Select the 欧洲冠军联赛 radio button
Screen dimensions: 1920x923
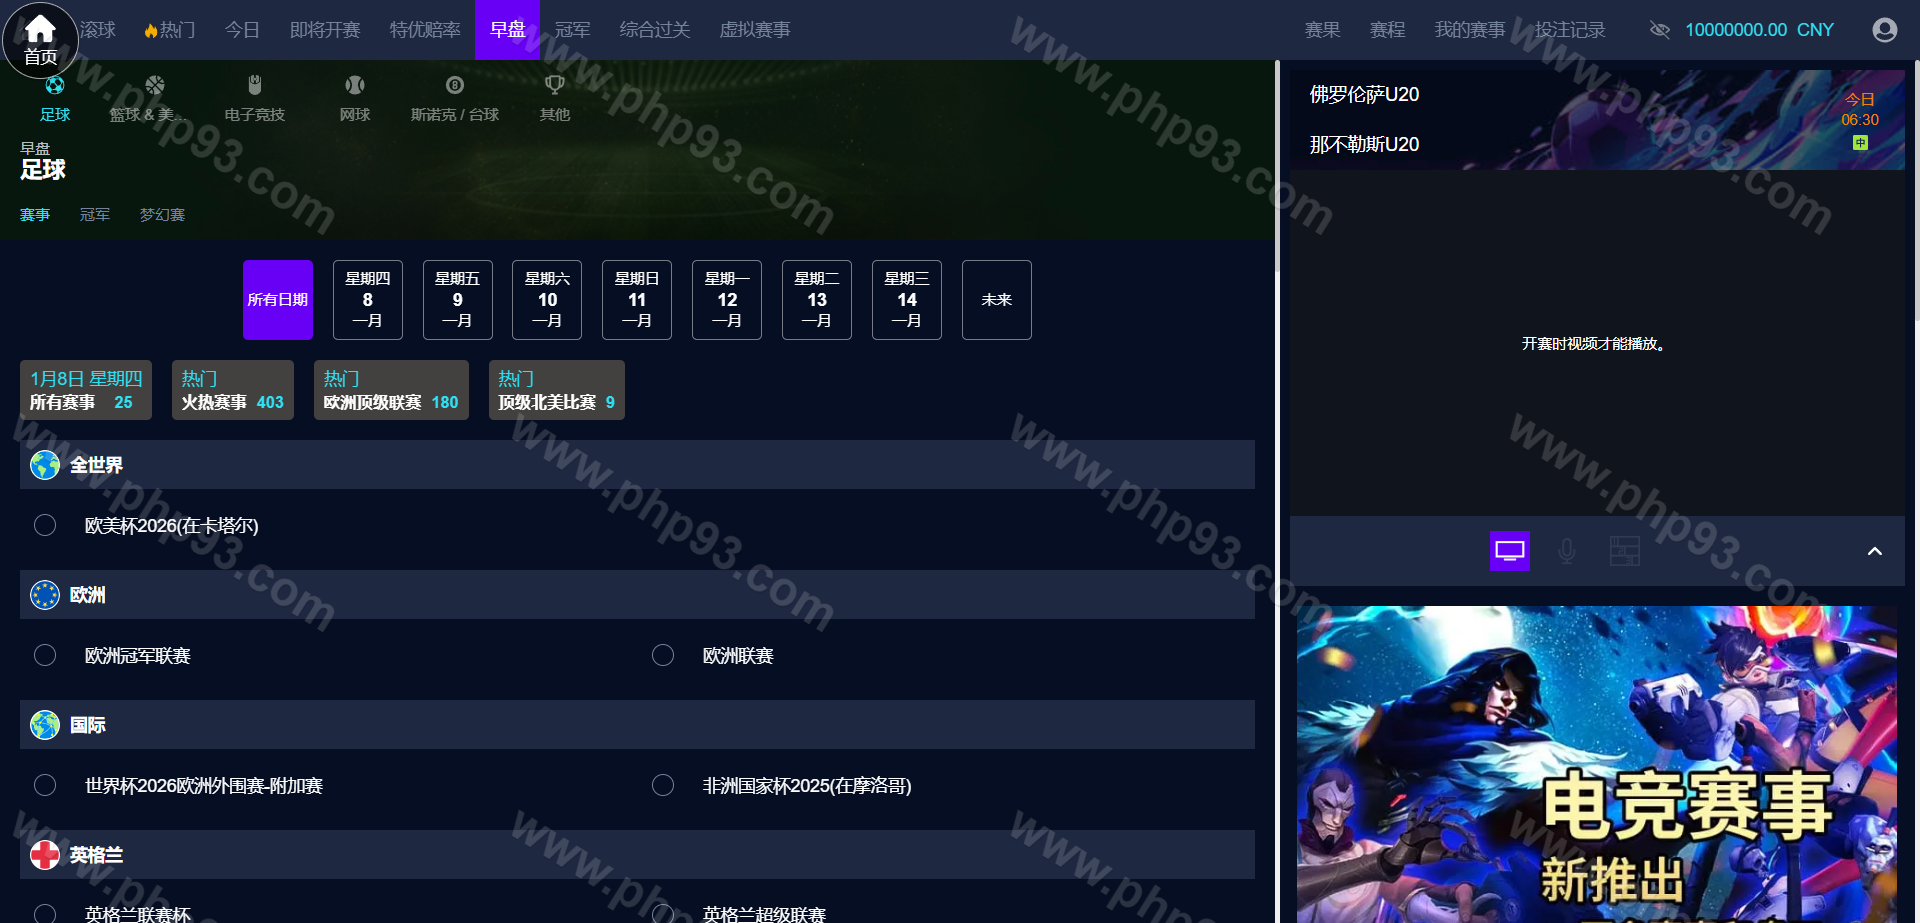click(45, 655)
